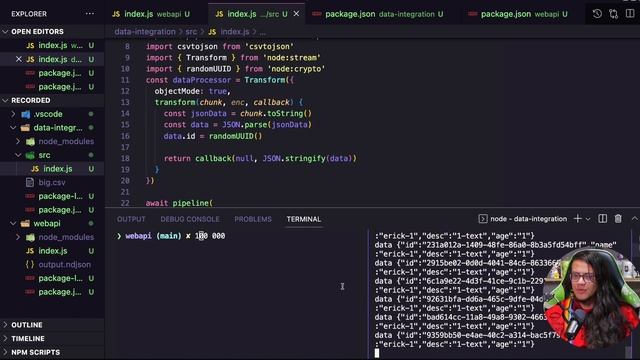Select index.js w... in Open Editors

(x=52, y=45)
